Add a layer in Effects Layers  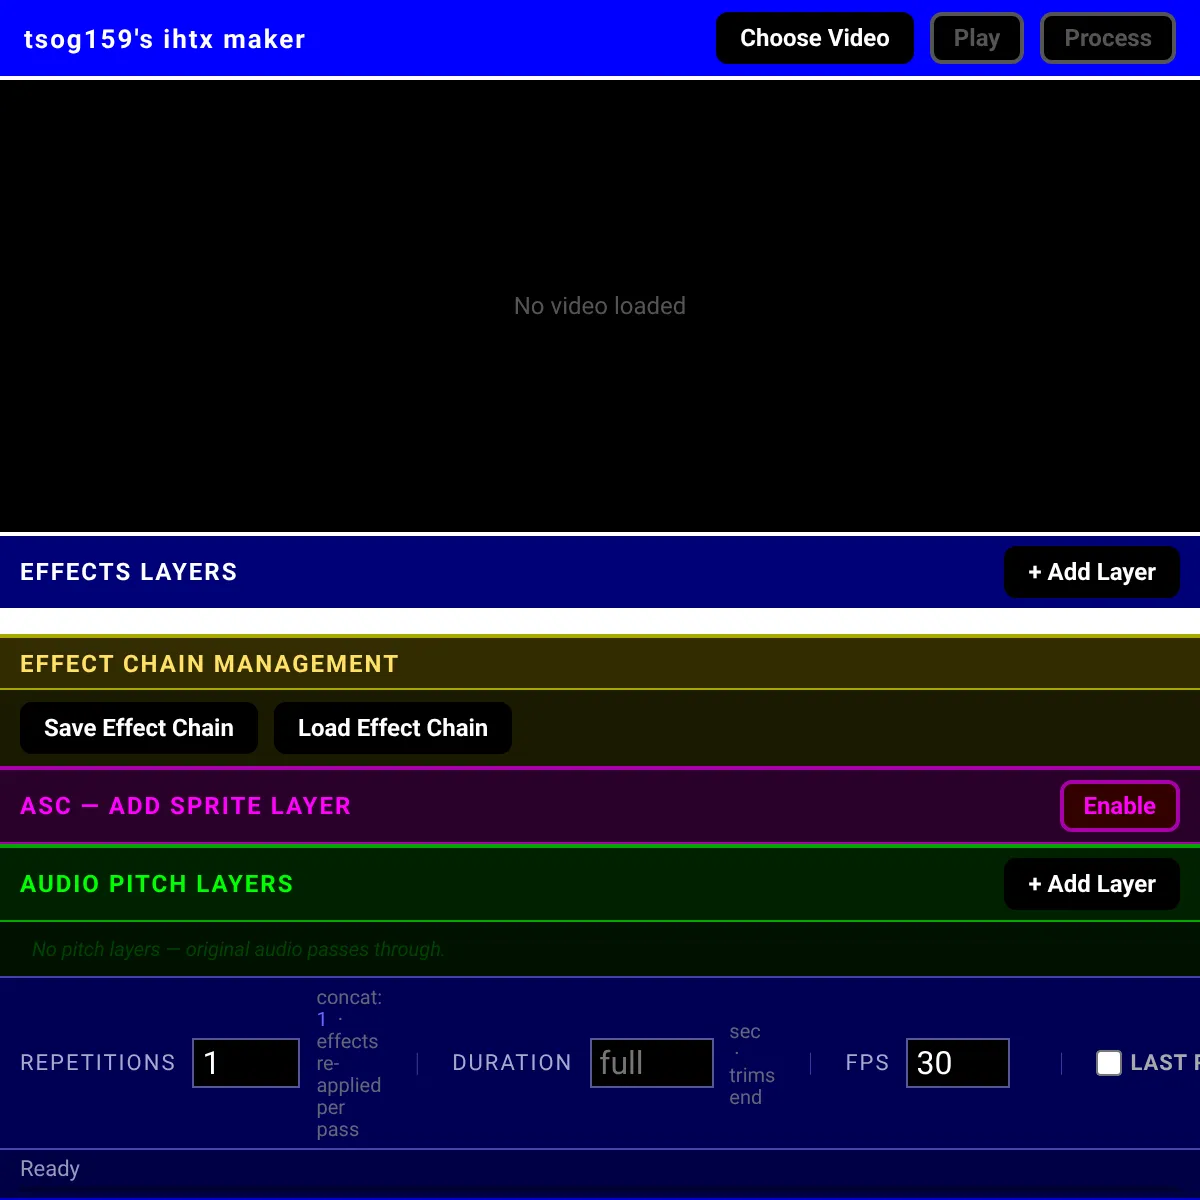[1092, 572]
